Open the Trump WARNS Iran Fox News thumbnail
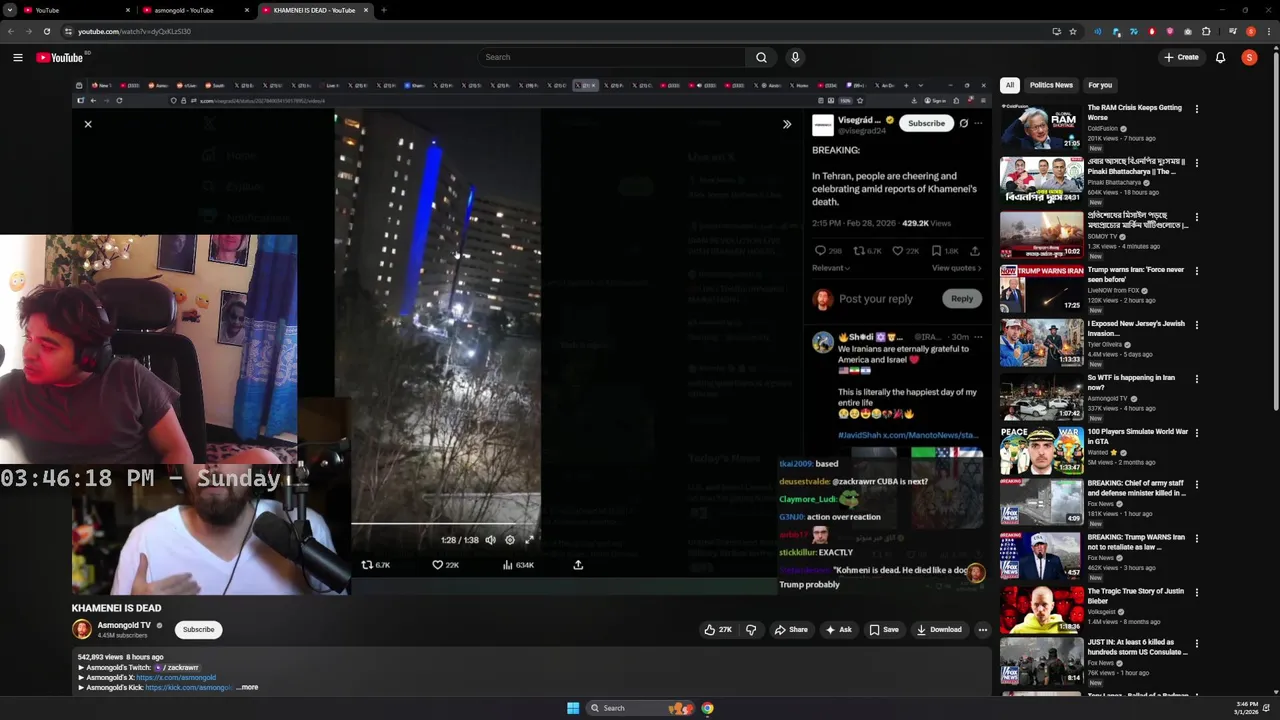1280x720 pixels. point(1041,556)
